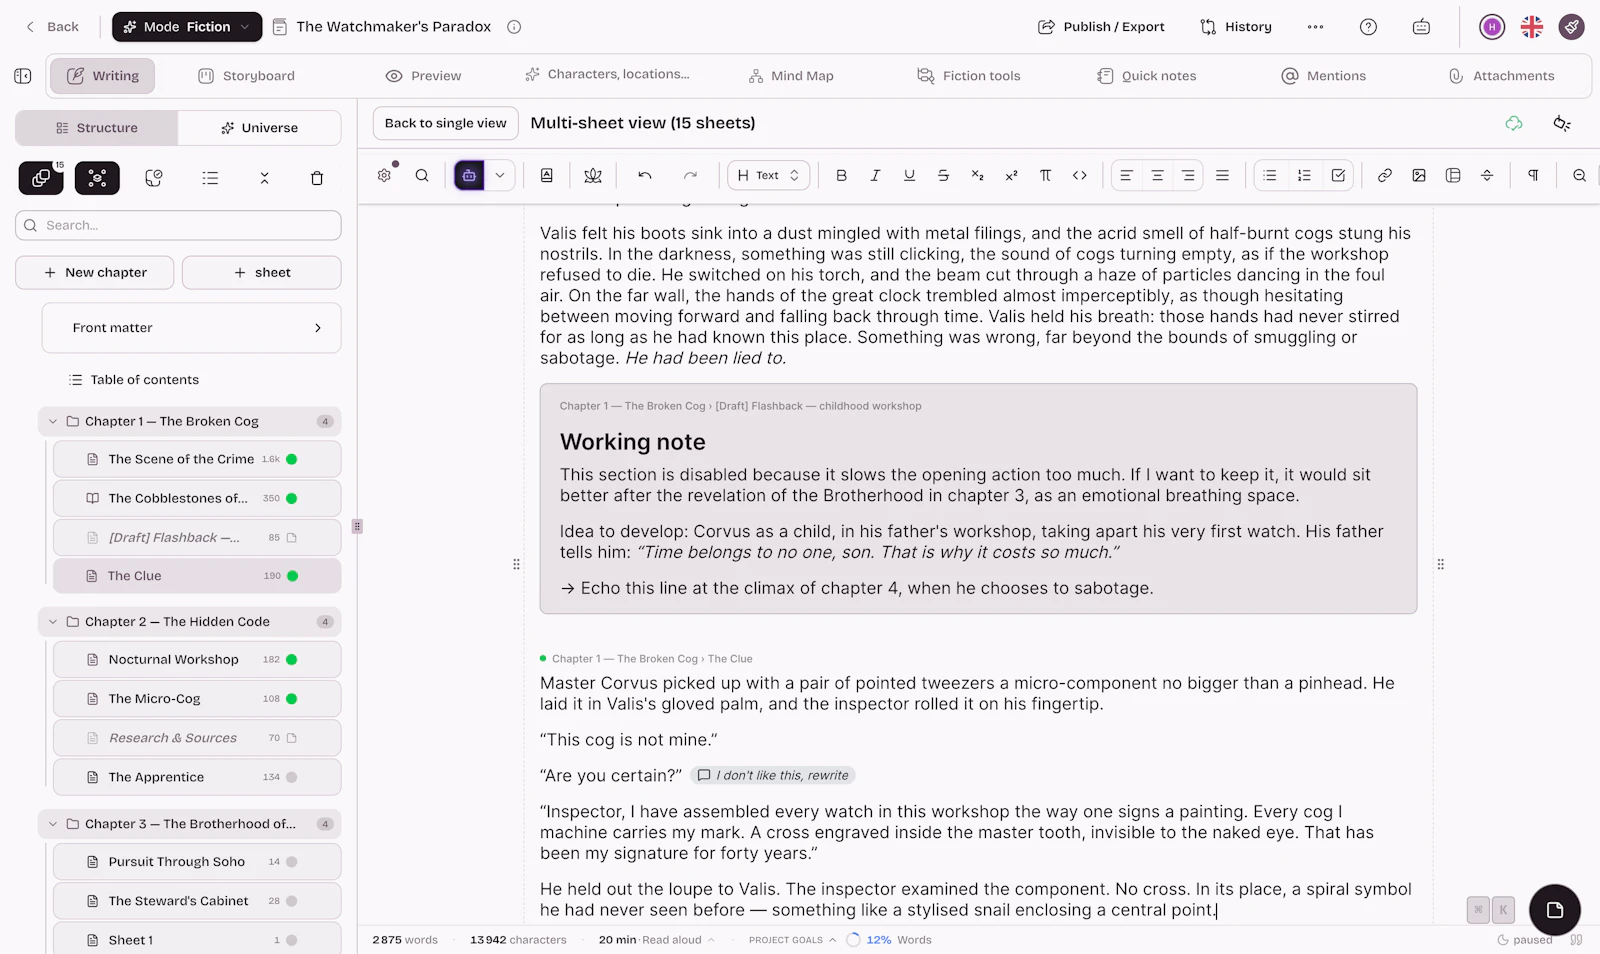Go Back to previous screen
The width and height of the screenshot is (1600, 954).
click(52, 27)
